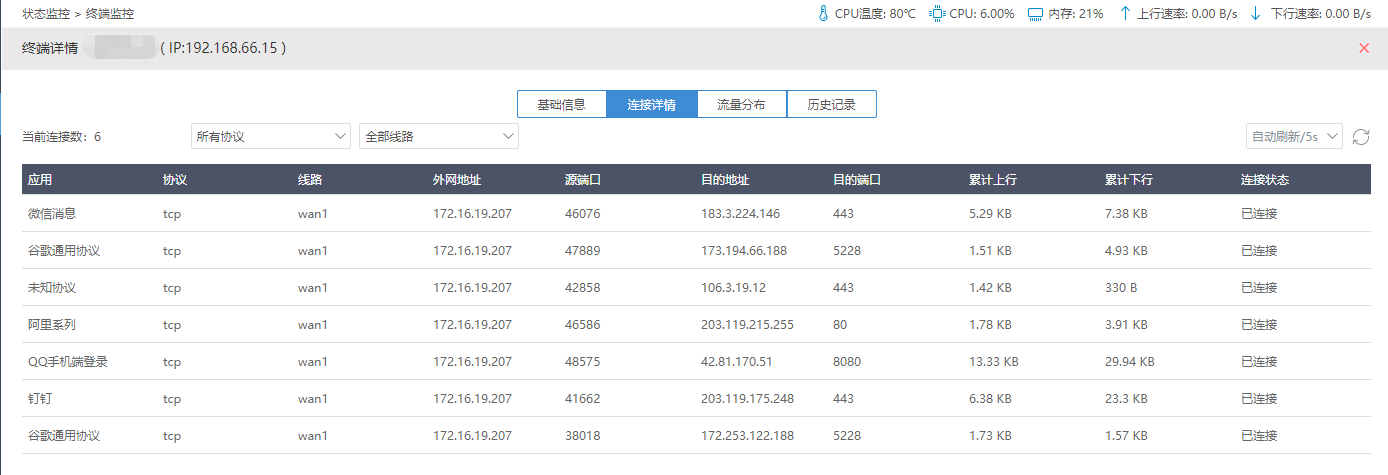Screen dimensions: 1388x475
Task: Click the upload speed arrow icon
Action: 1125,14
